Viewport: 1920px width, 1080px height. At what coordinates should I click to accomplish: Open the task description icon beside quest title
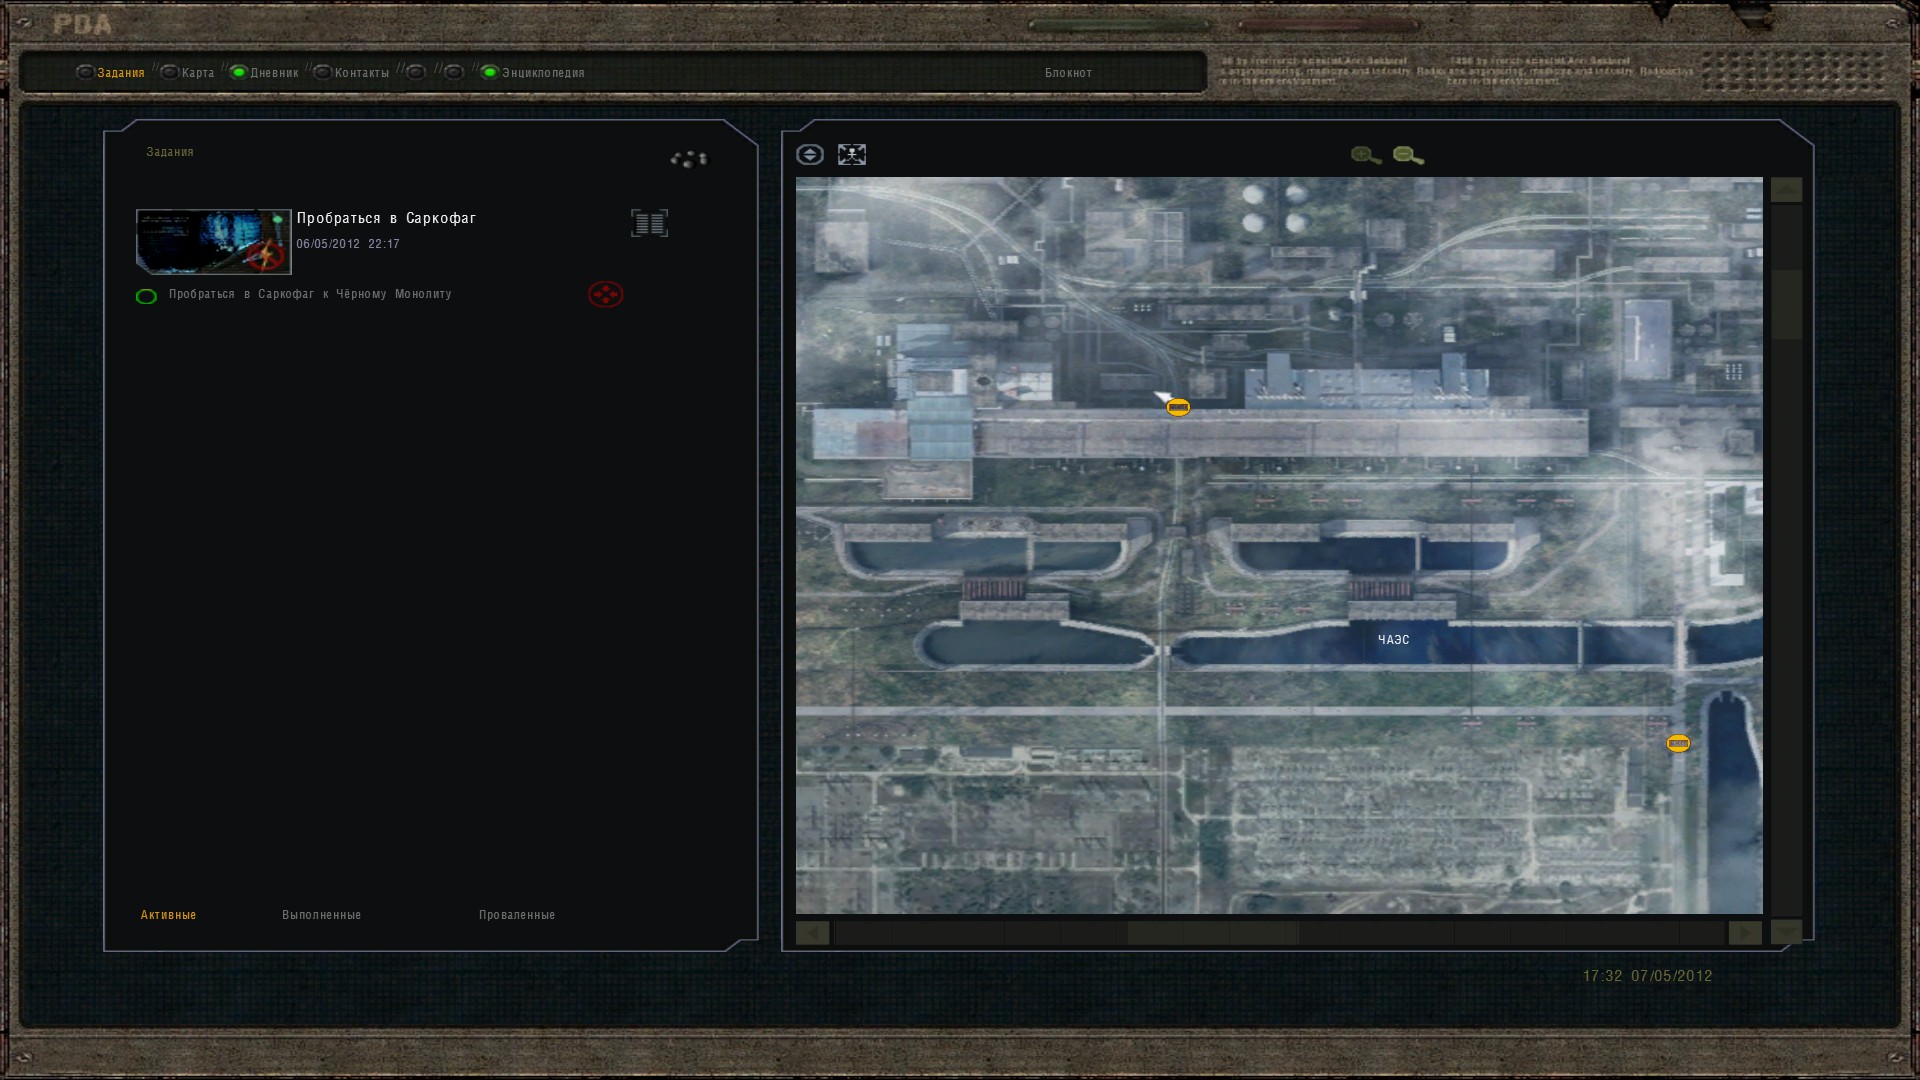tap(649, 223)
